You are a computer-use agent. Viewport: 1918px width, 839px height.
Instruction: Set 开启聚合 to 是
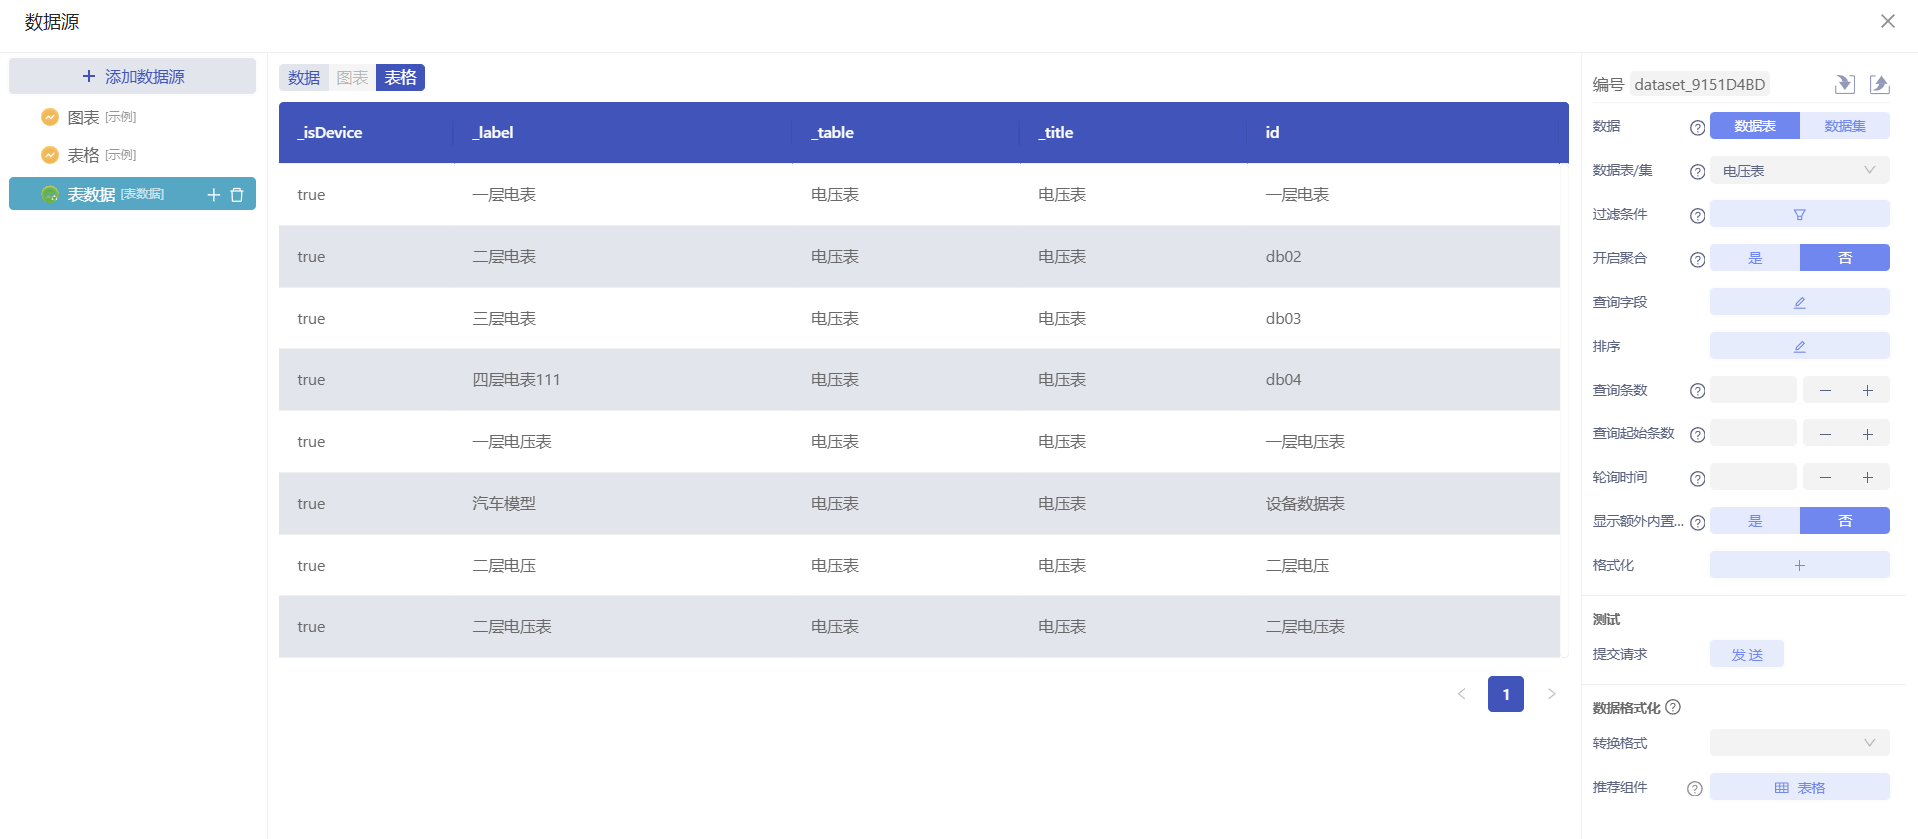click(1754, 258)
